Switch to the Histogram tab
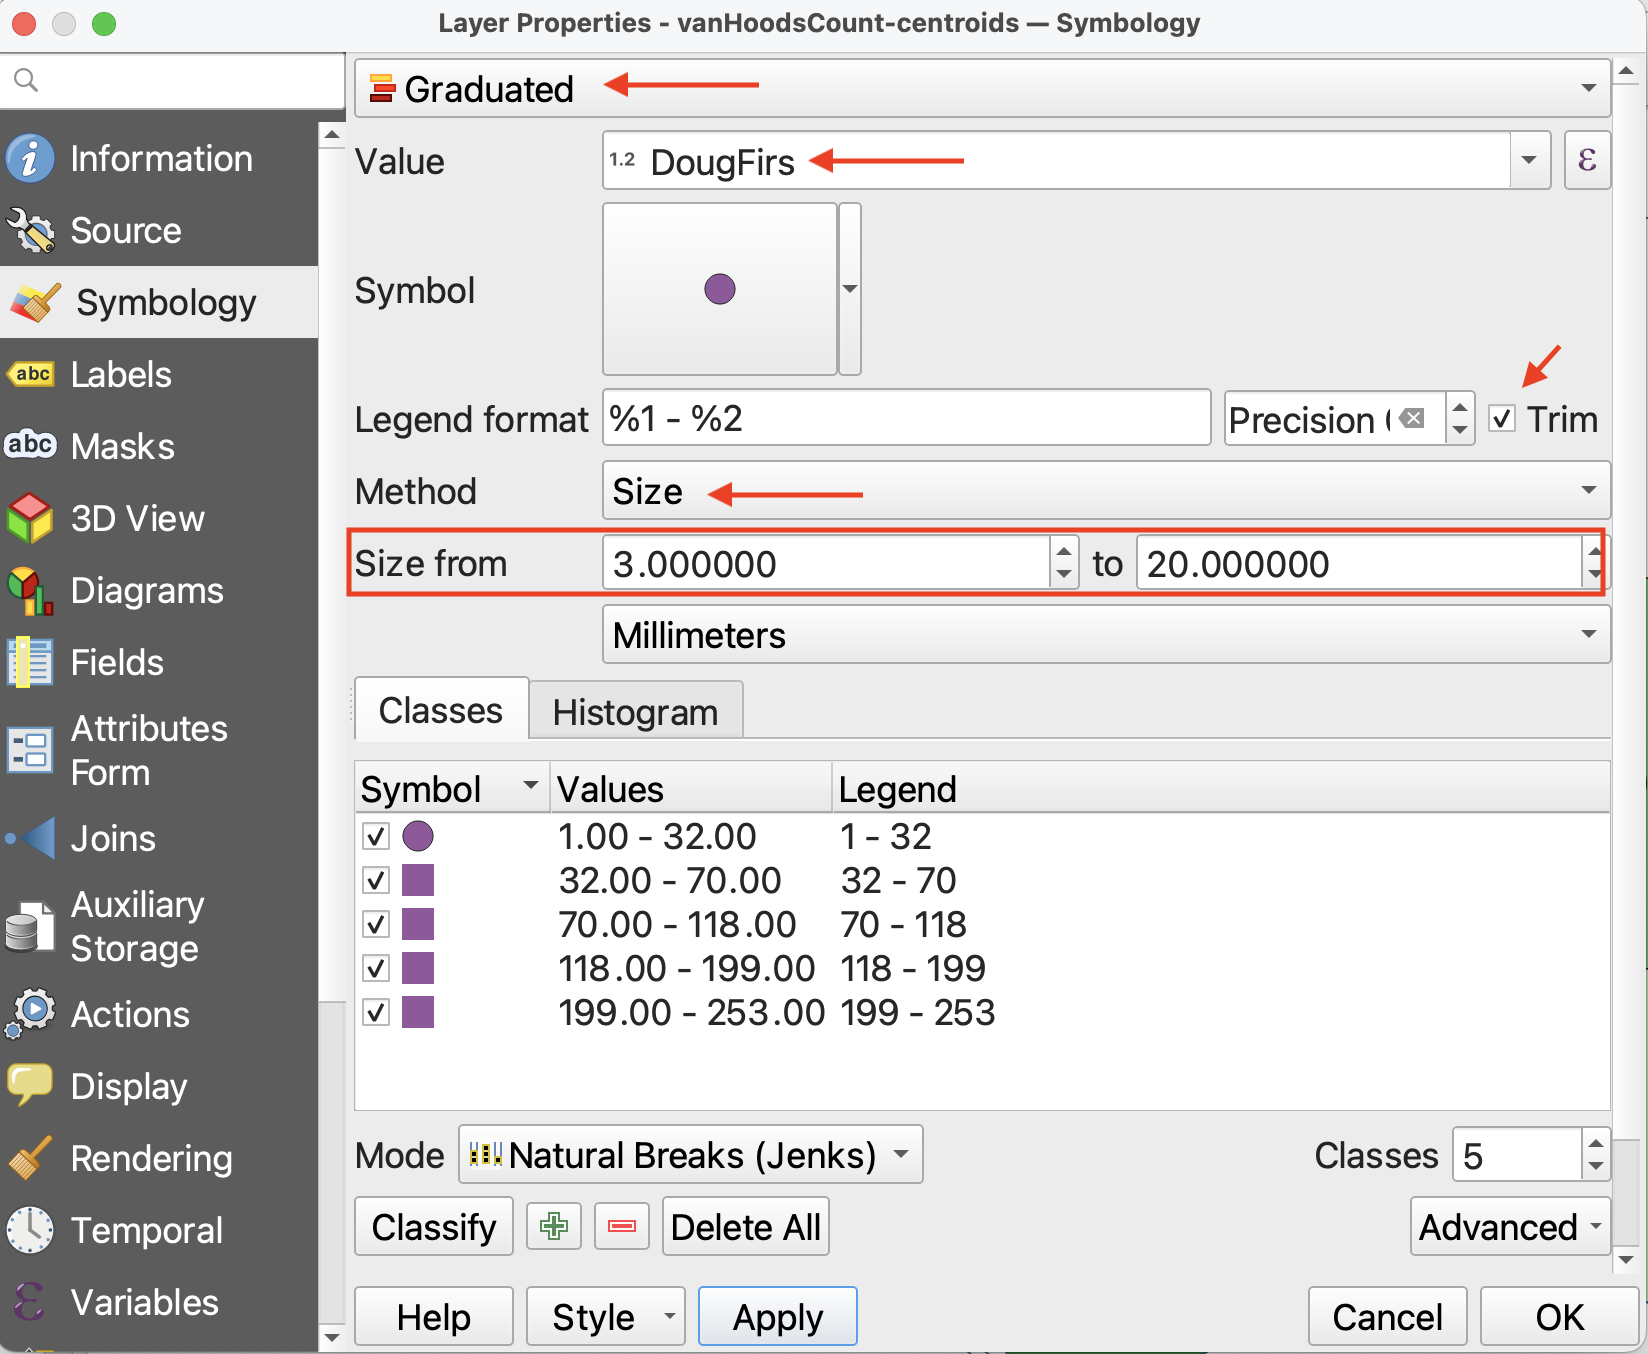1648x1354 pixels. click(635, 712)
